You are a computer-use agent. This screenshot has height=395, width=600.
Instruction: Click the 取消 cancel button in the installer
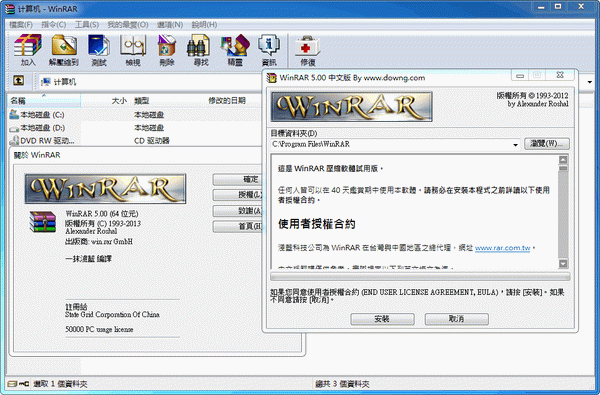(x=457, y=319)
